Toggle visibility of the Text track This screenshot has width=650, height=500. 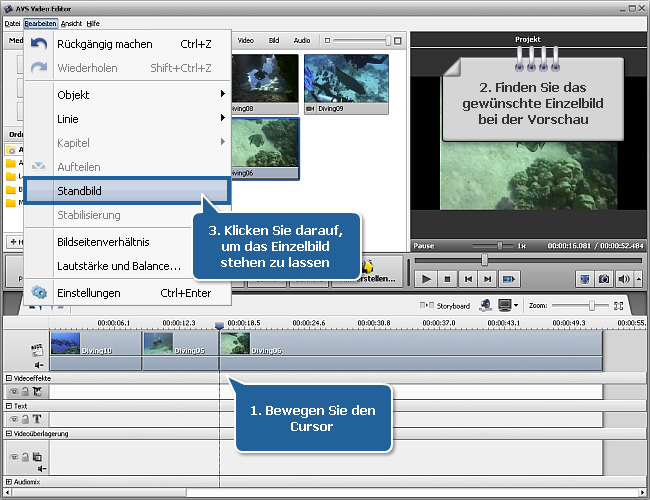(14, 419)
